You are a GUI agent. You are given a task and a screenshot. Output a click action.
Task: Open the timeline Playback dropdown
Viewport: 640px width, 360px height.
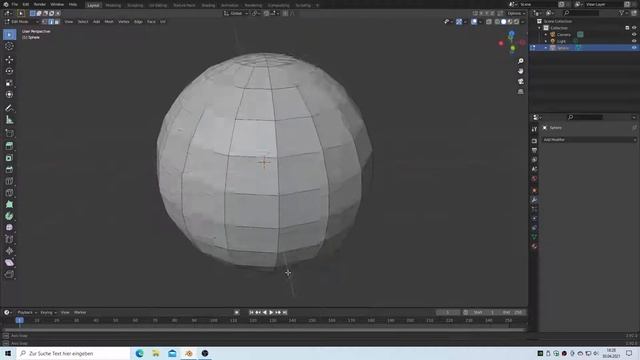pyautogui.click(x=27, y=312)
